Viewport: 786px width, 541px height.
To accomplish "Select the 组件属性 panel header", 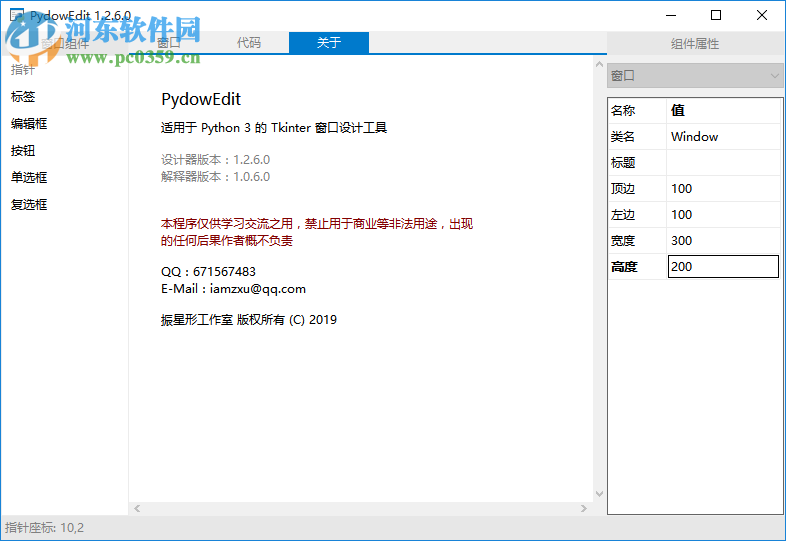I will [695, 44].
